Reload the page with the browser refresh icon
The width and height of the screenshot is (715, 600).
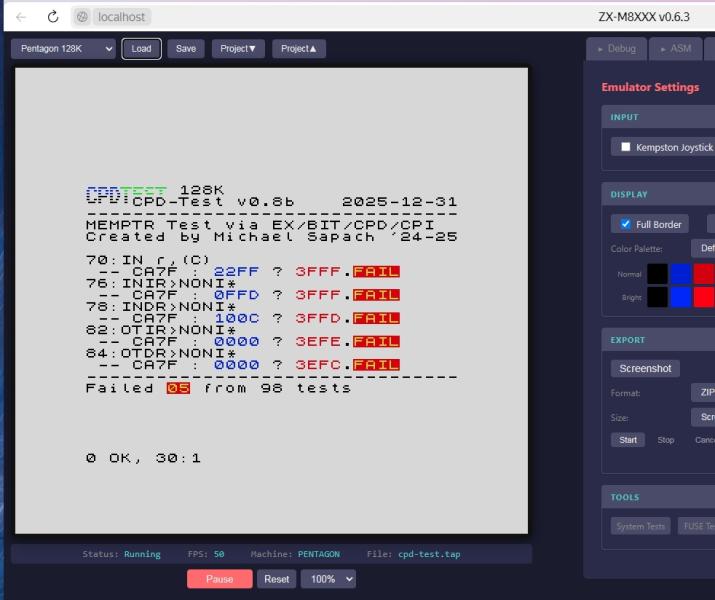tap(53, 17)
